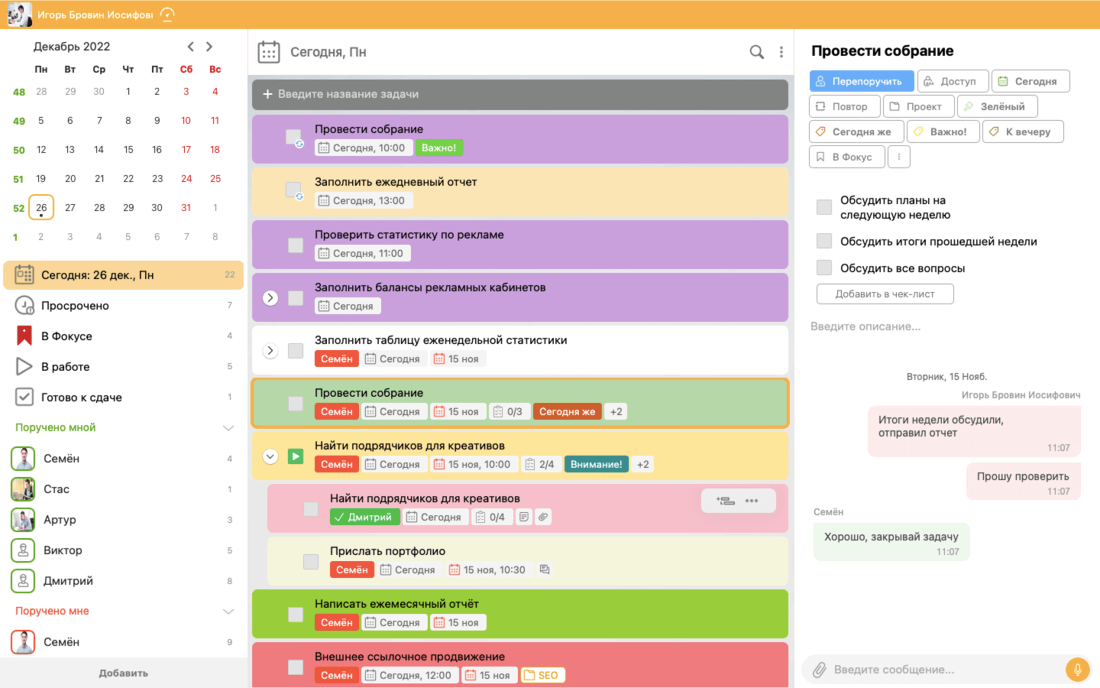Check off 'Заполнить ежедневный отчет' task
Screen dimensions: 1100x688
294,190
